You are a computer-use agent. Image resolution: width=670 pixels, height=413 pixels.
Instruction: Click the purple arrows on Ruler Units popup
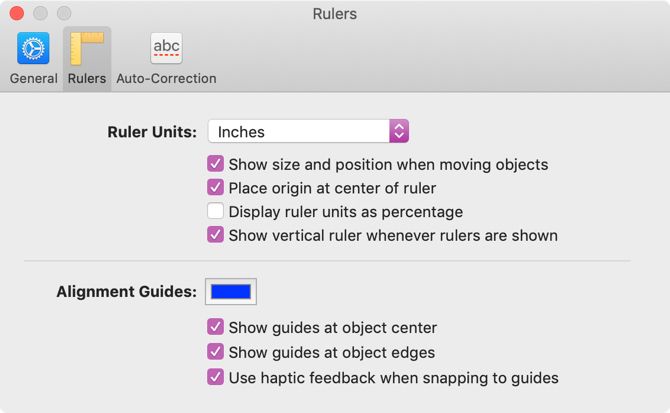(x=399, y=131)
